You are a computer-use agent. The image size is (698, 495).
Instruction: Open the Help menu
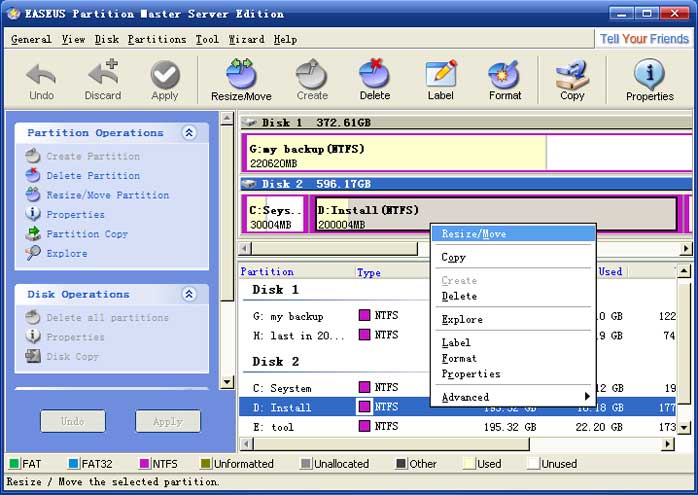tap(285, 40)
